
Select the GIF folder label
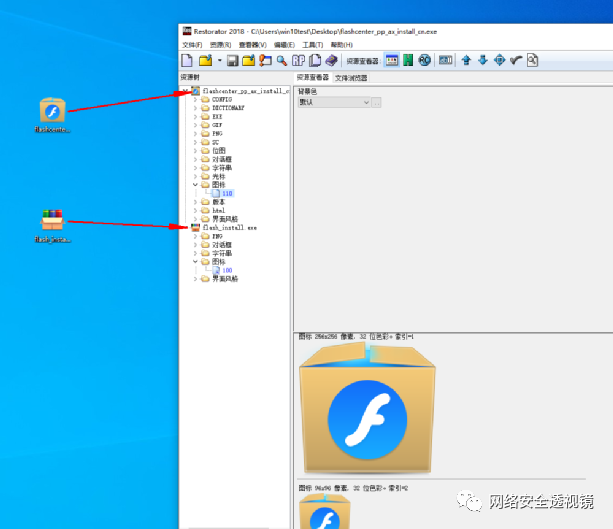click(217, 125)
